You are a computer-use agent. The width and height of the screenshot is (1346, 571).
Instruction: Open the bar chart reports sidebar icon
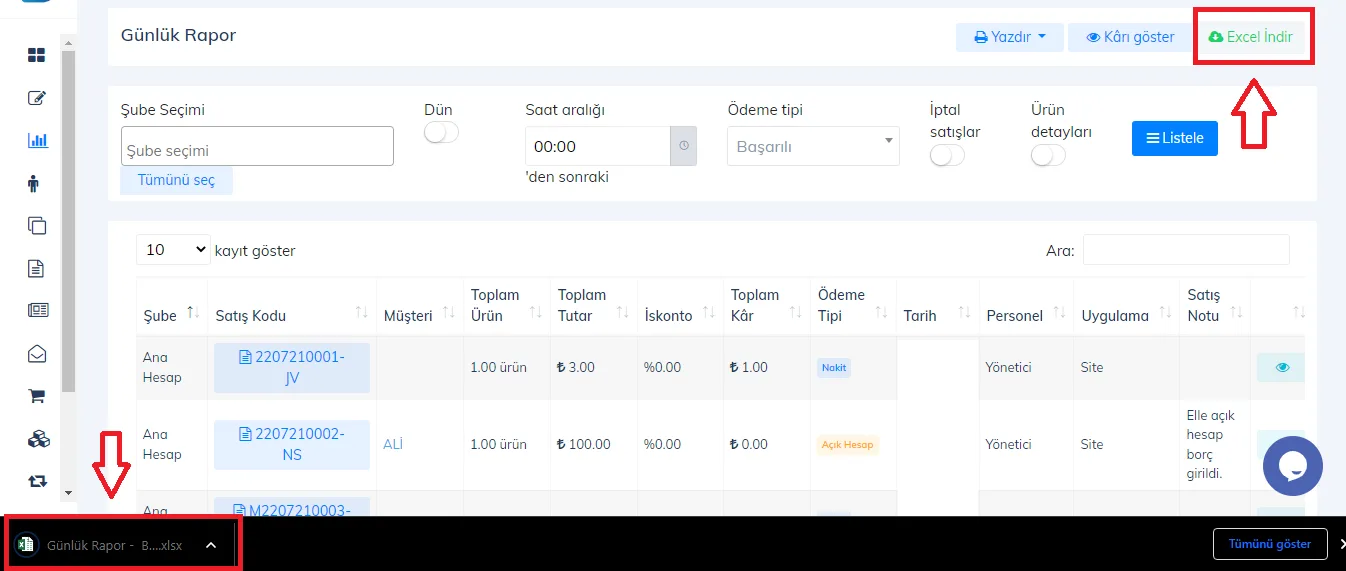coord(37,141)
